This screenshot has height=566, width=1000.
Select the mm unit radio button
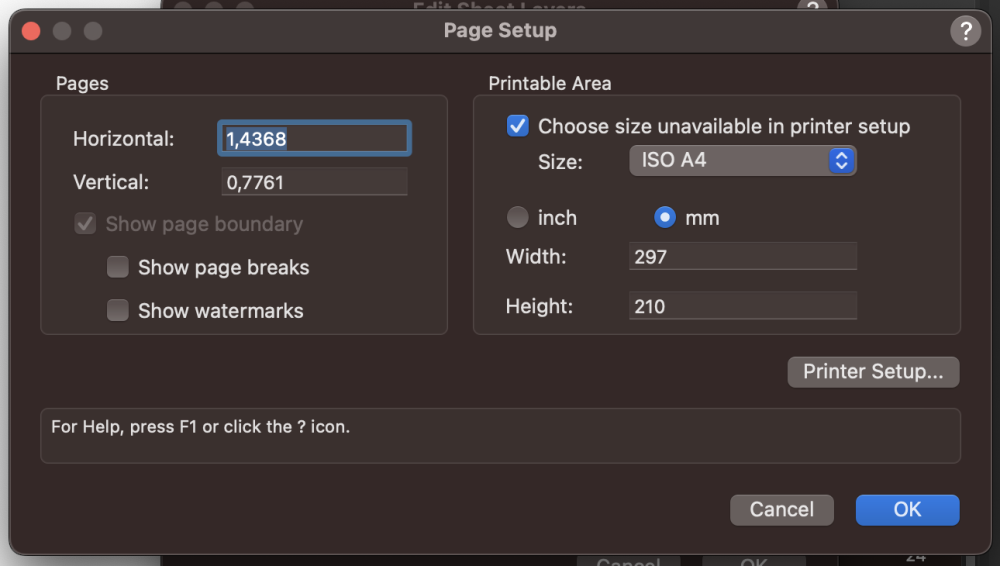pos(664,217)
